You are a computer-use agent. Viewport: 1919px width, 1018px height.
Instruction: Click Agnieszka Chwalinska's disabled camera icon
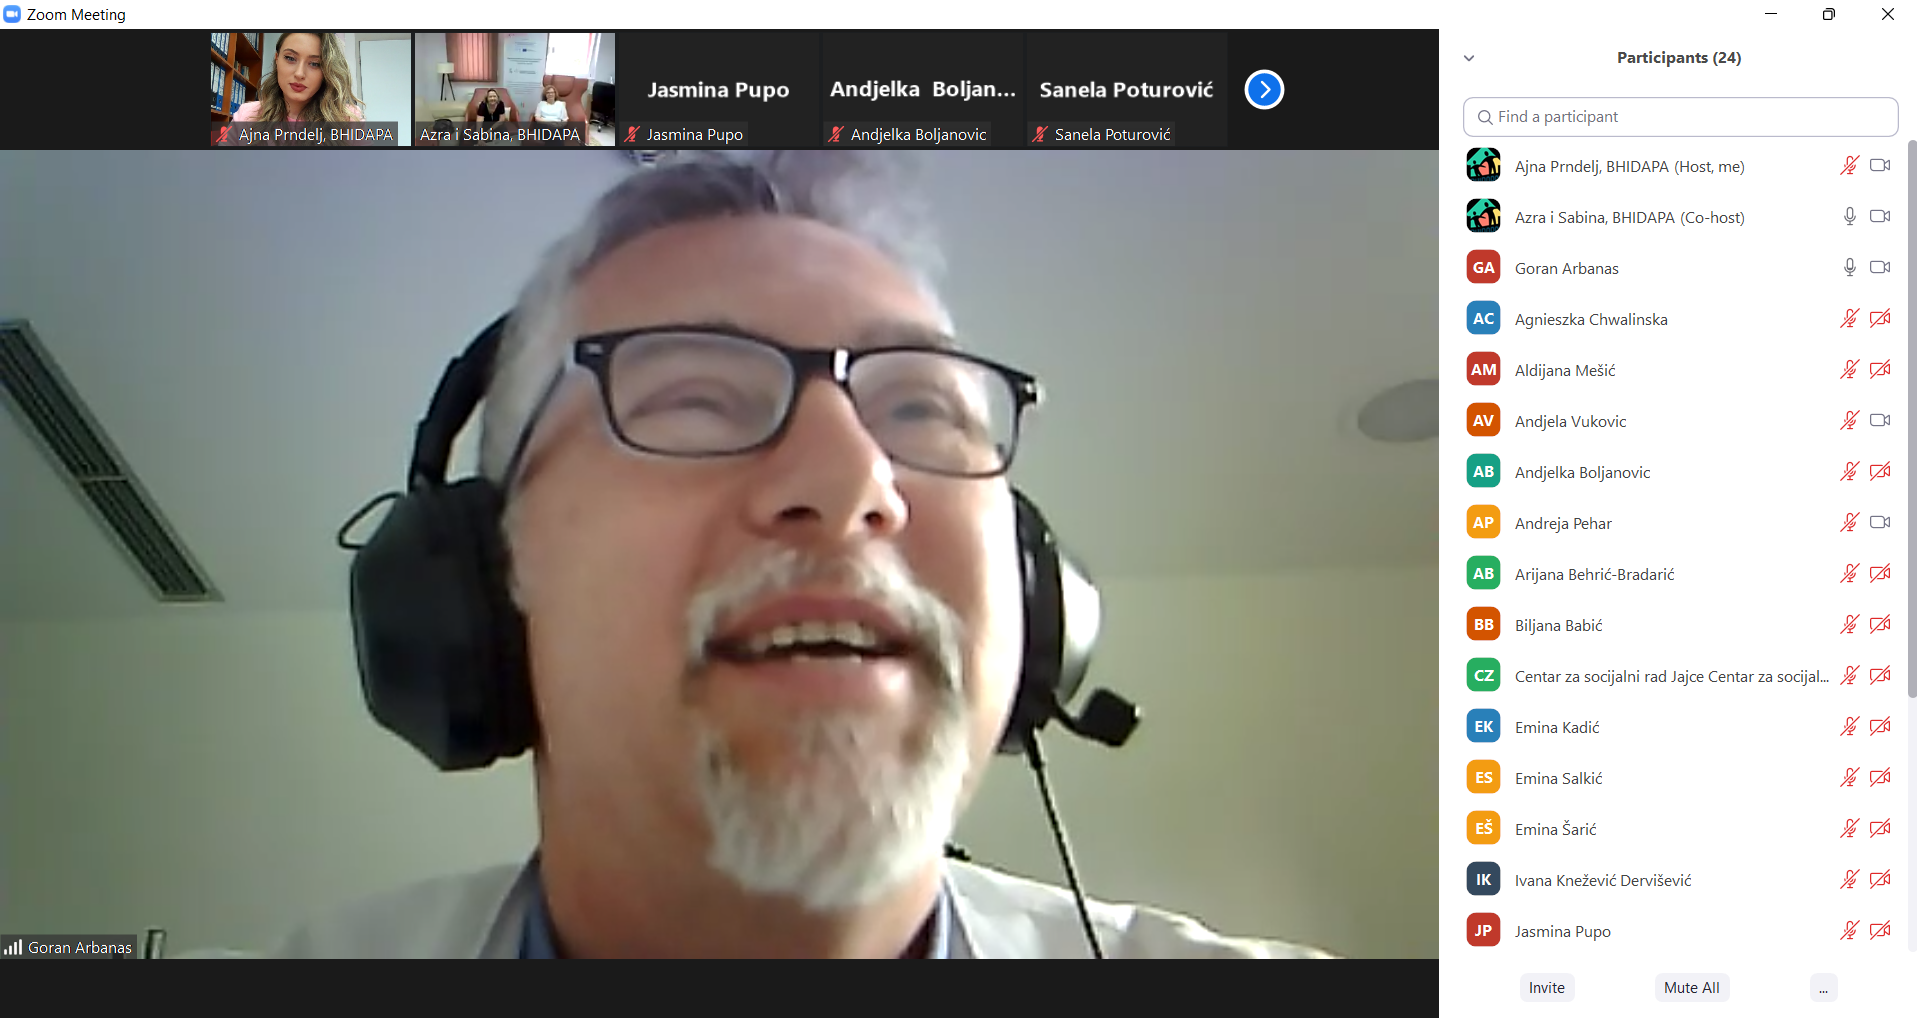tap(1880, 318)
